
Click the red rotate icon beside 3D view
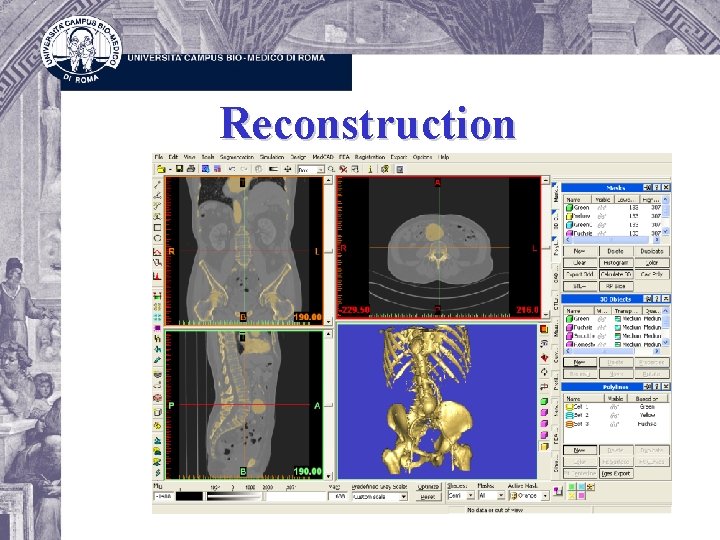point(544,358)
